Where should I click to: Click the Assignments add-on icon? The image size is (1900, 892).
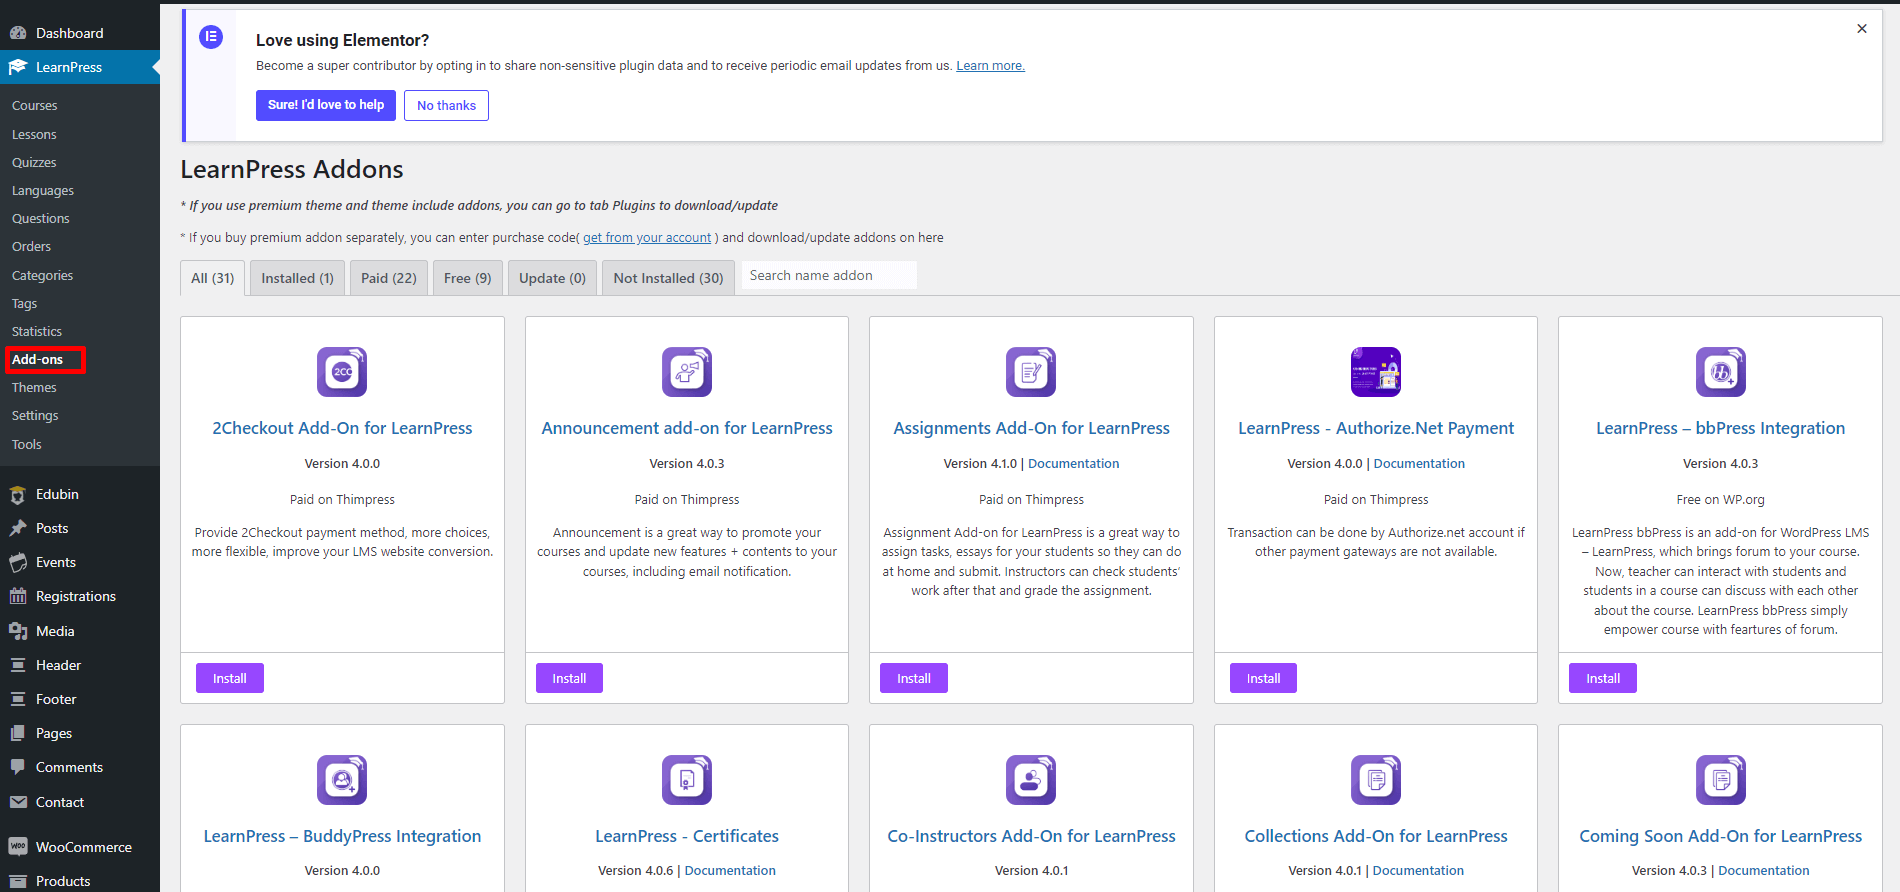click(1030, 372)
